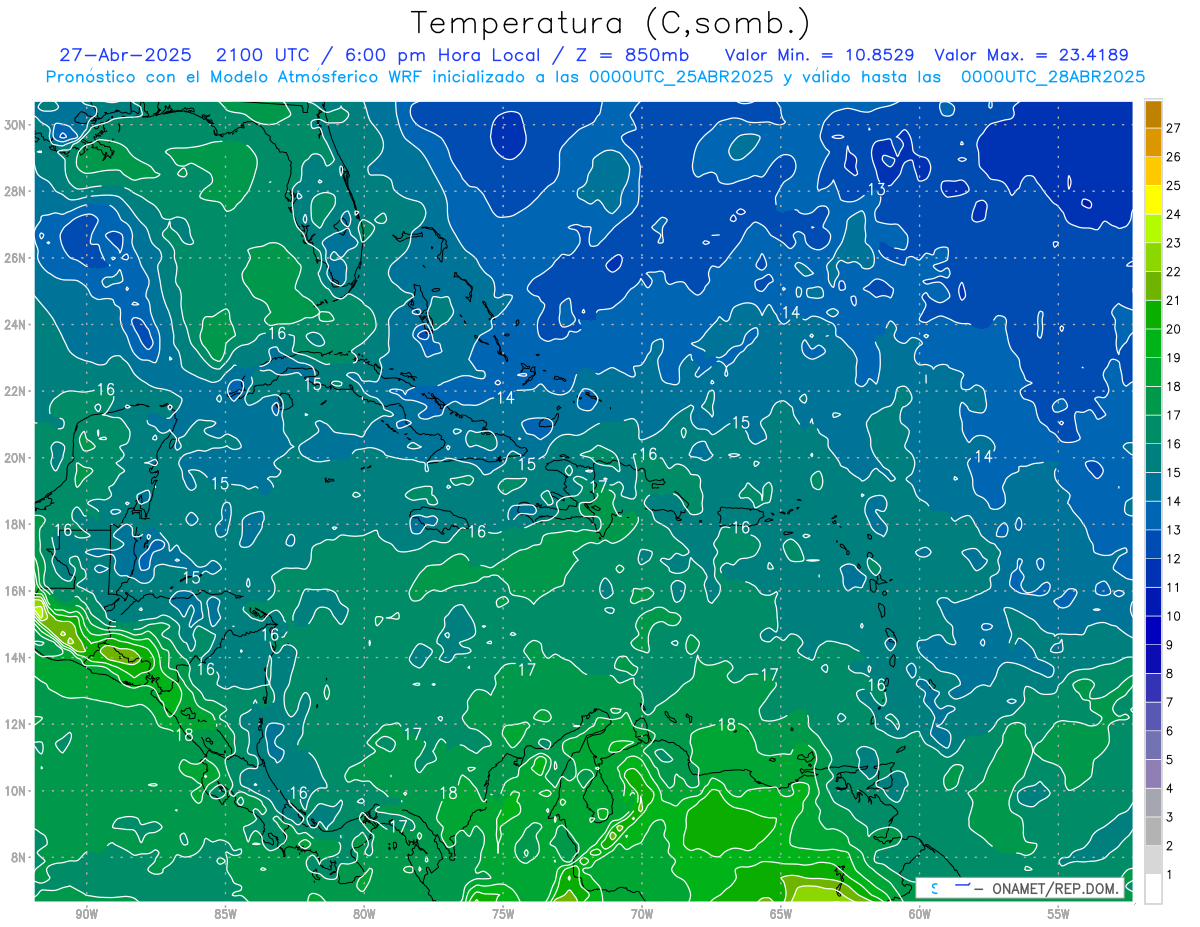Click the "ONAMET/REP.DOM." credit label
The height and width of the screenshot is (927, 1200).
pyautogui.click(x=1054, y=889)
